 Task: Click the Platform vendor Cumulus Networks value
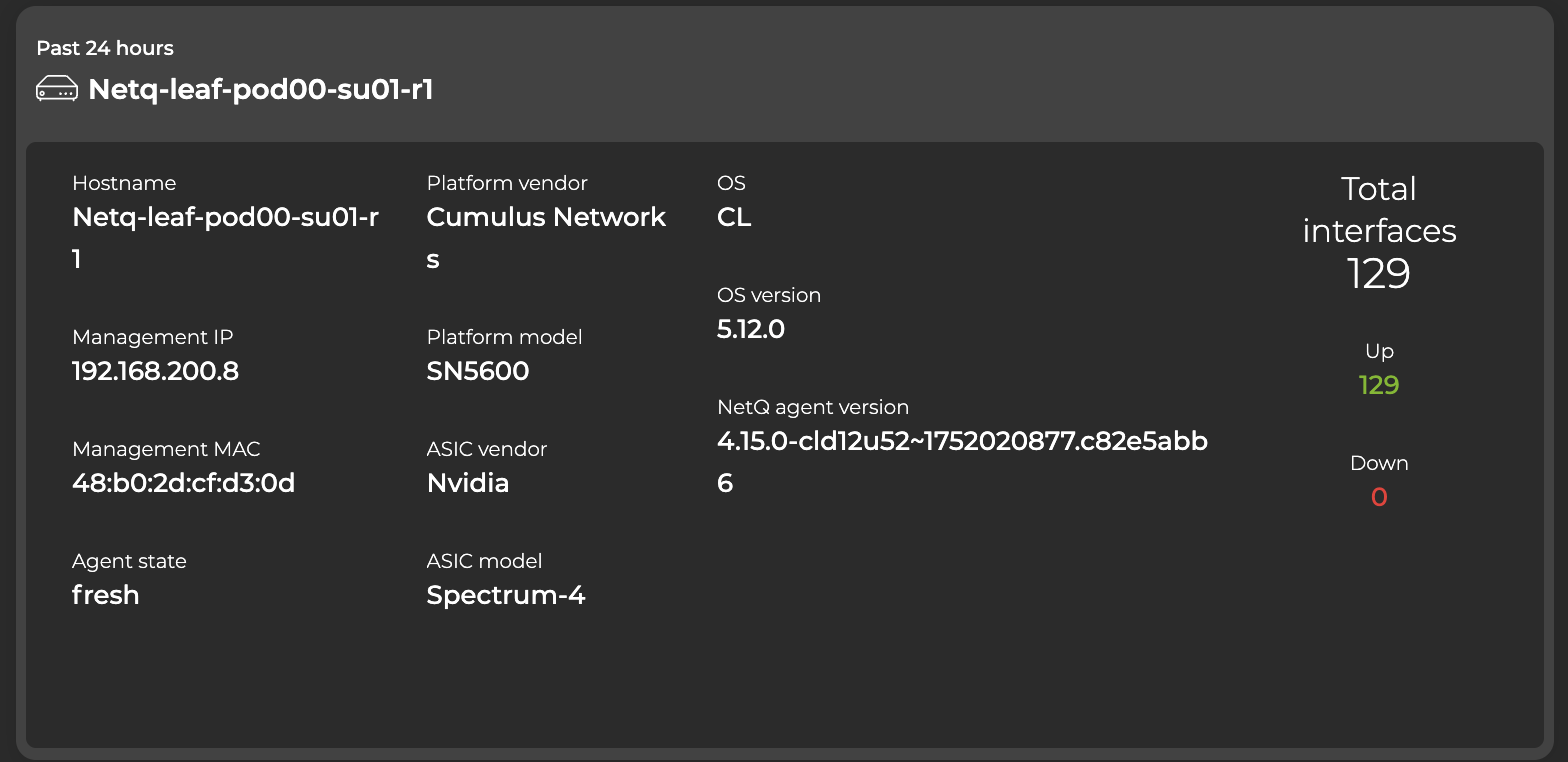click(546, 218)
